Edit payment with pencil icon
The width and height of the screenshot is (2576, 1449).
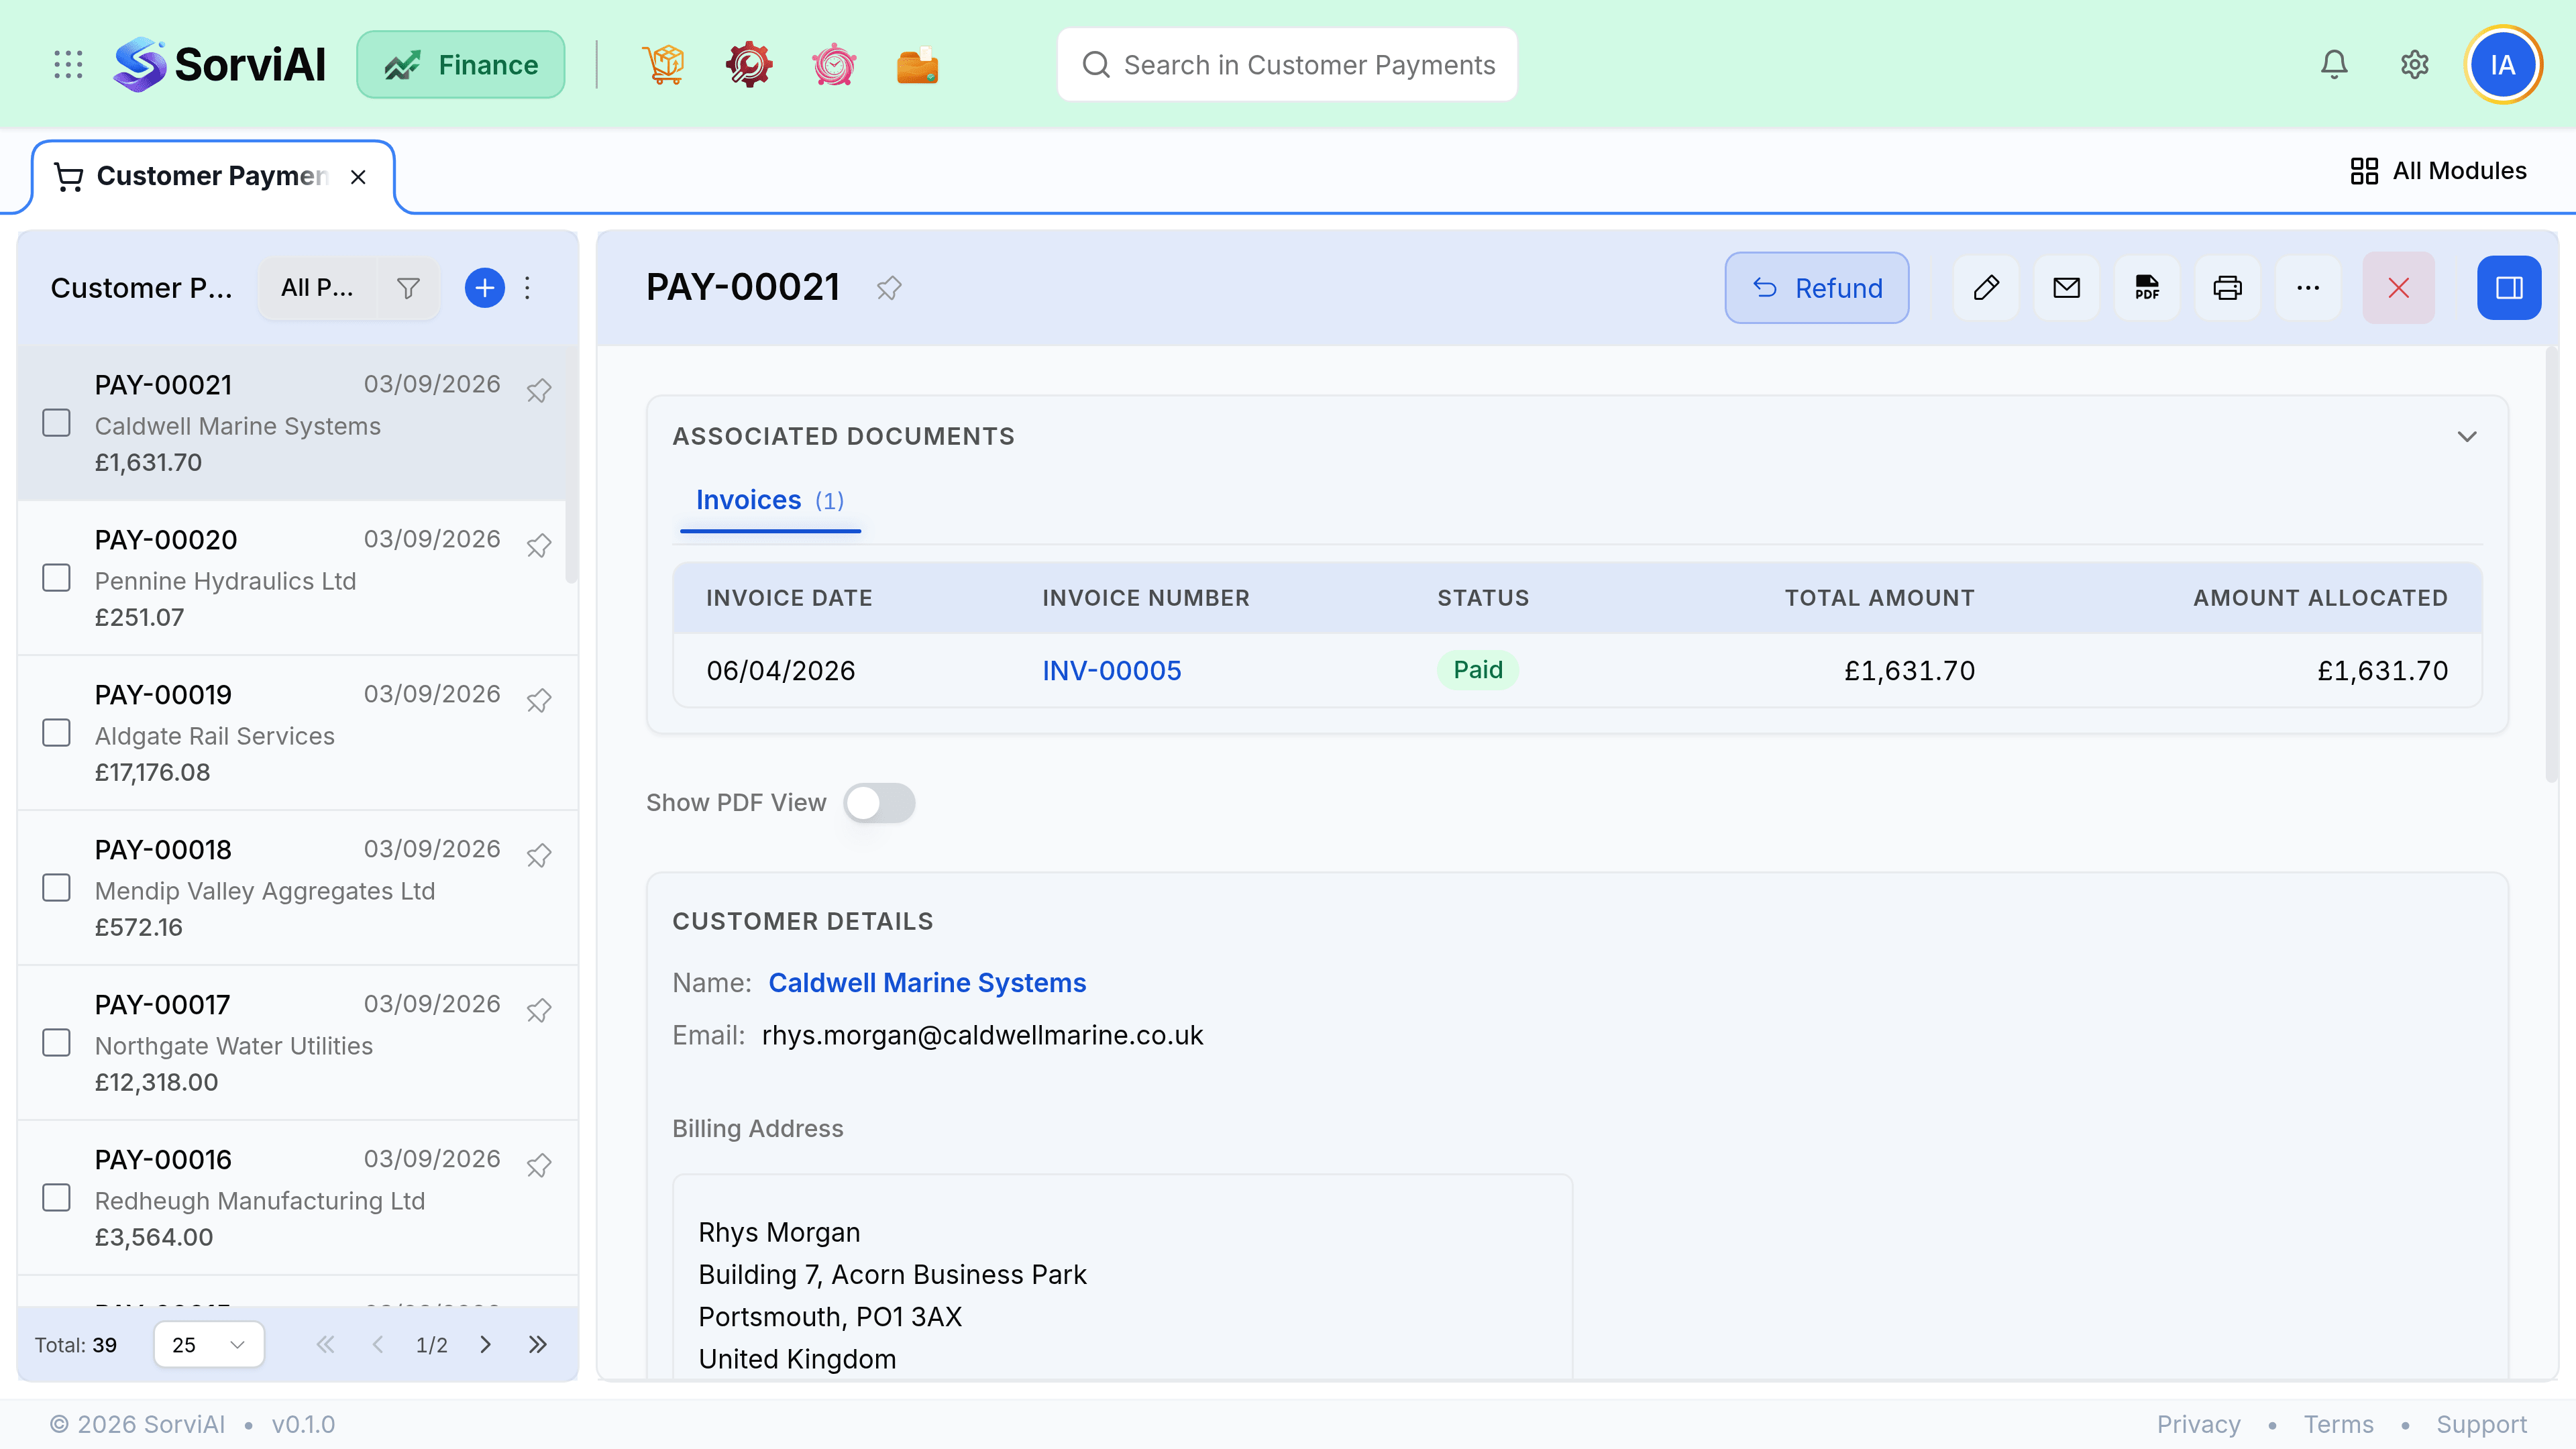[1986, 288]
